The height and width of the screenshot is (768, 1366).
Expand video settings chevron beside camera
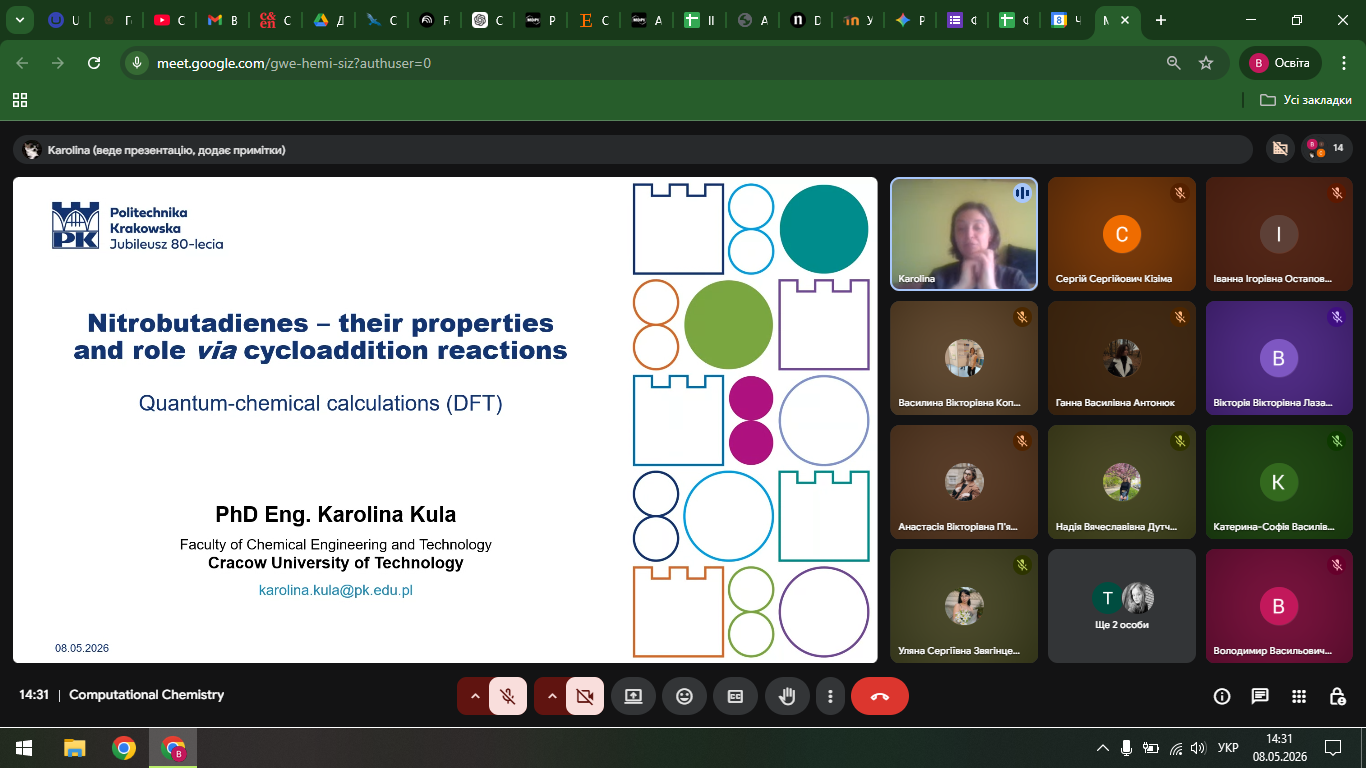[x=551, y=696]
